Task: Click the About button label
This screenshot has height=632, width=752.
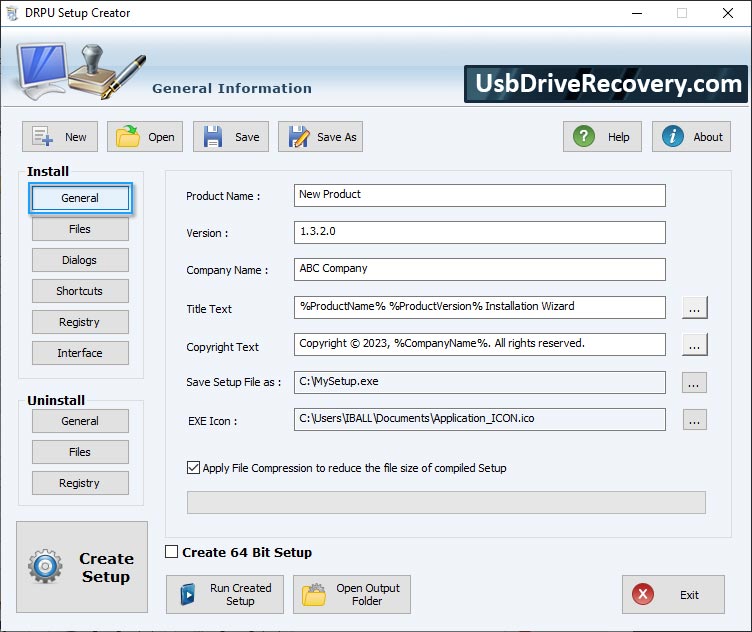Action: [708, 137]
